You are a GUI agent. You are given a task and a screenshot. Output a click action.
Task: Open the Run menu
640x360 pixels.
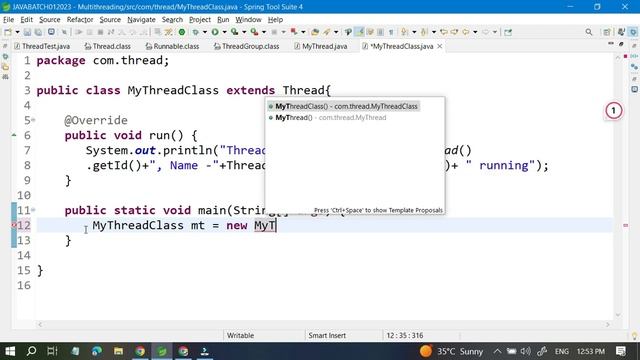(223, 20)
